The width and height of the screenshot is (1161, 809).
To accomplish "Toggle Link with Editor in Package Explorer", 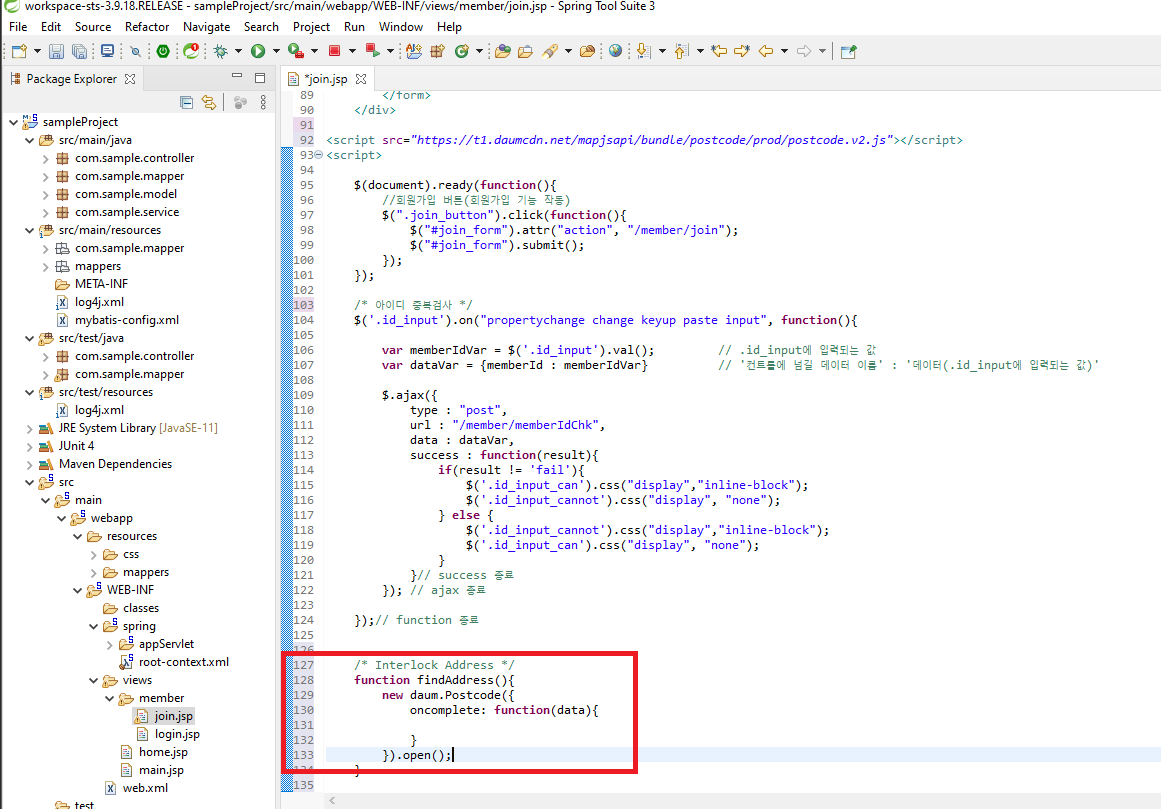I will (x=209, y=102).
